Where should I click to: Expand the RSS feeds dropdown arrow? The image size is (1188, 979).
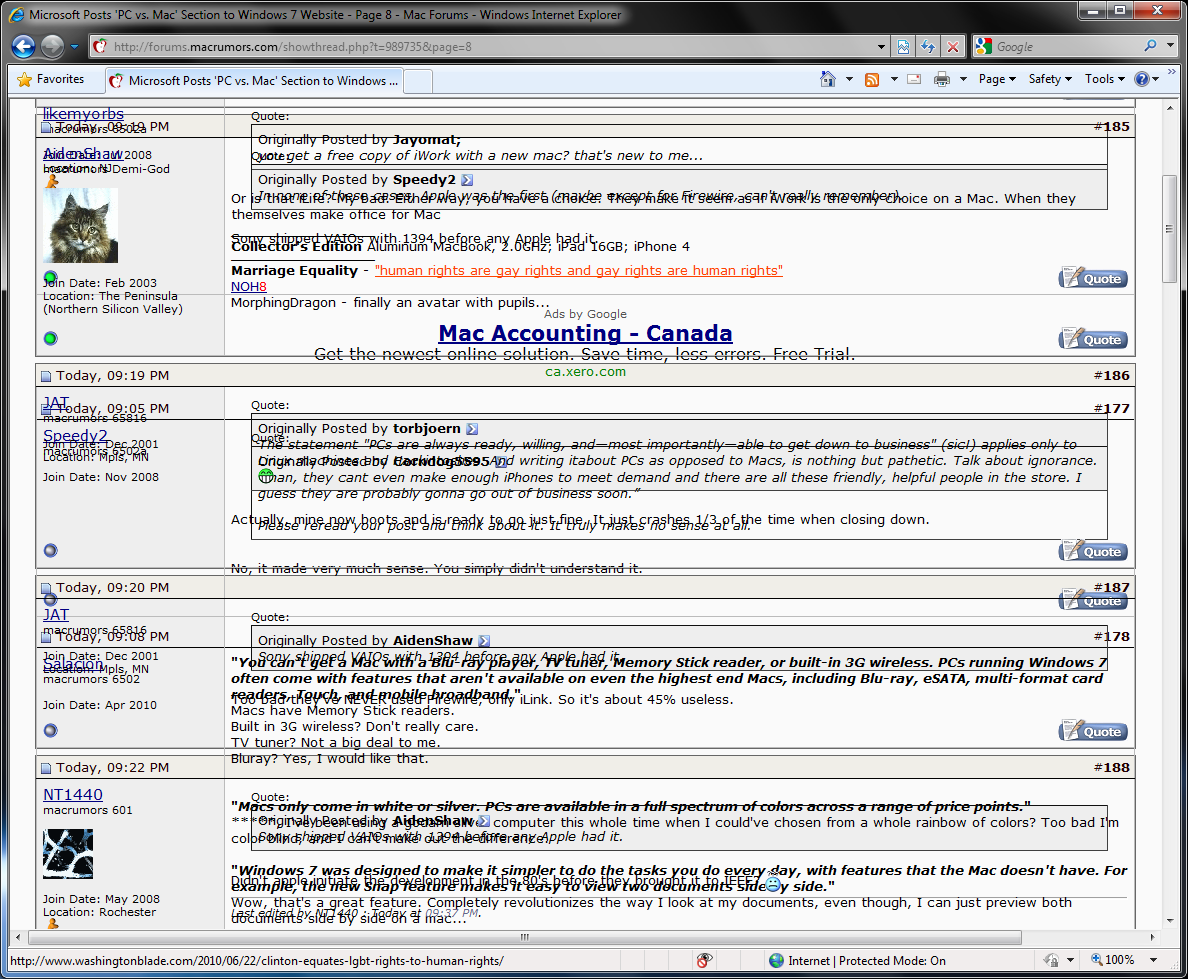click(894, 79)
